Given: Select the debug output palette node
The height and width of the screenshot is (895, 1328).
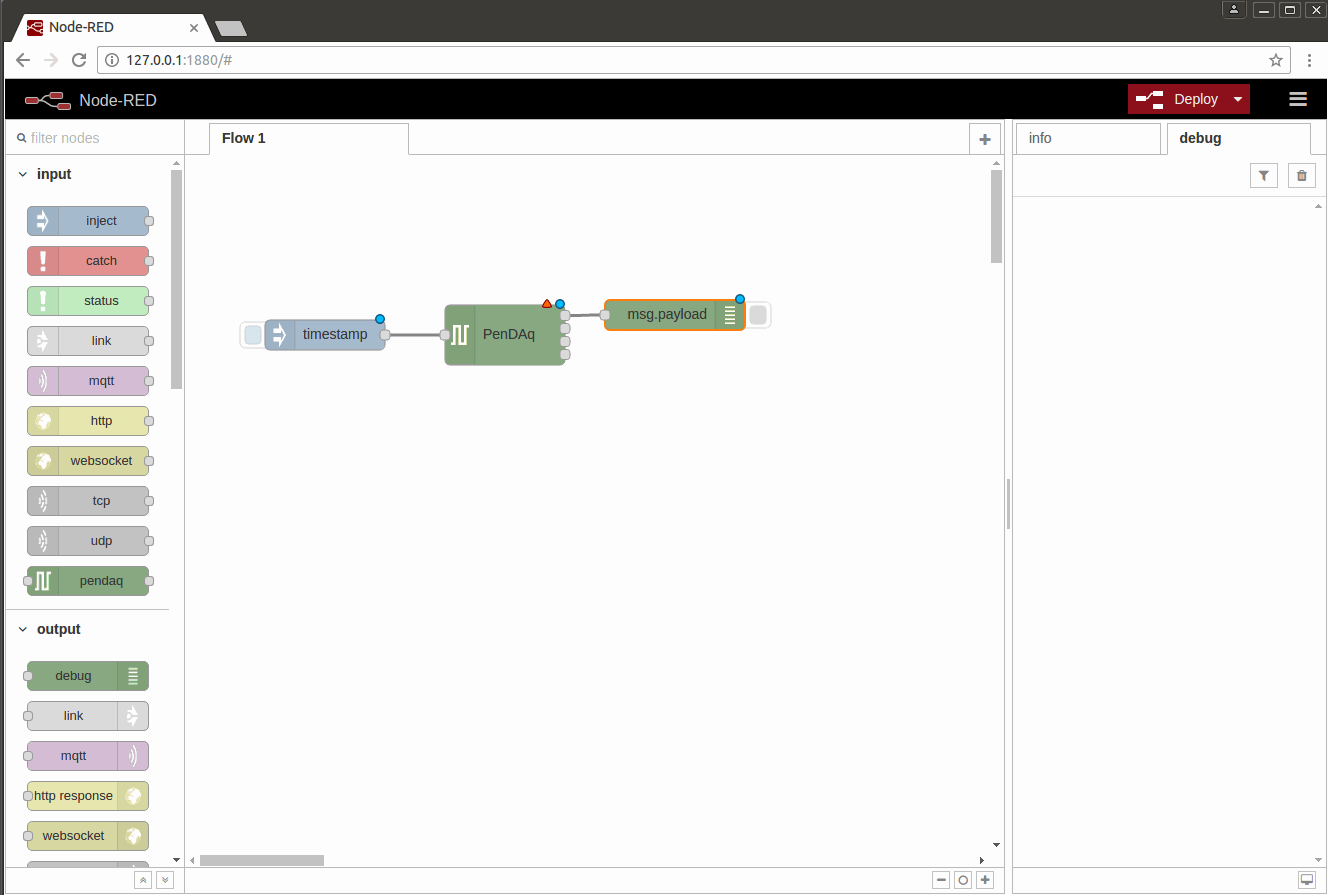Looking at the screenshot, I should 88,676.
